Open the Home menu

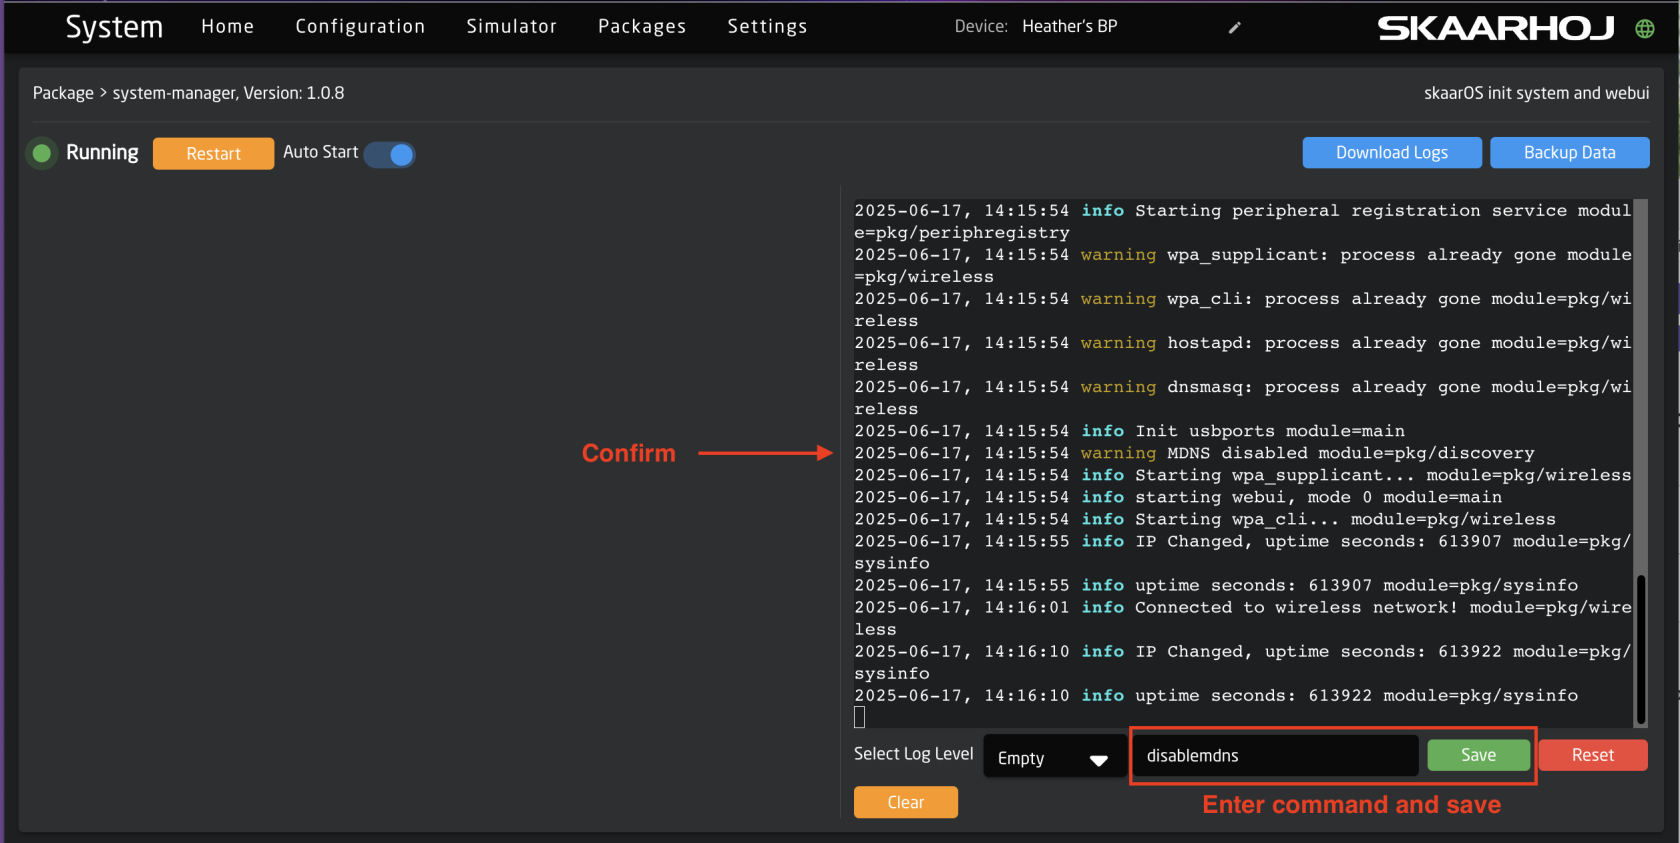[227, 27]
